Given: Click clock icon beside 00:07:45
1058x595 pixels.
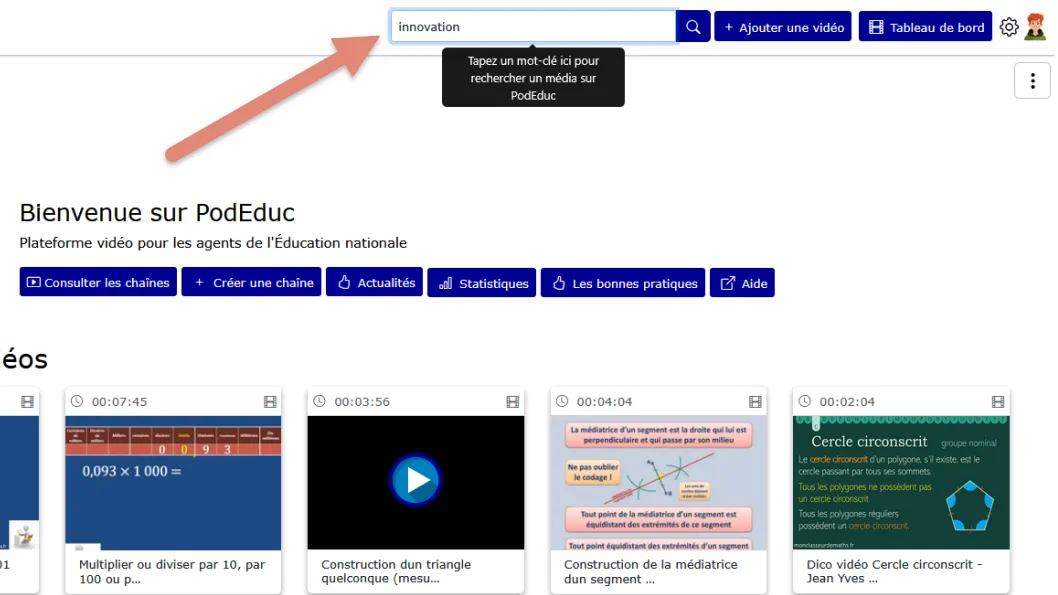Looking at the screenshot, I should click(77, 401).
